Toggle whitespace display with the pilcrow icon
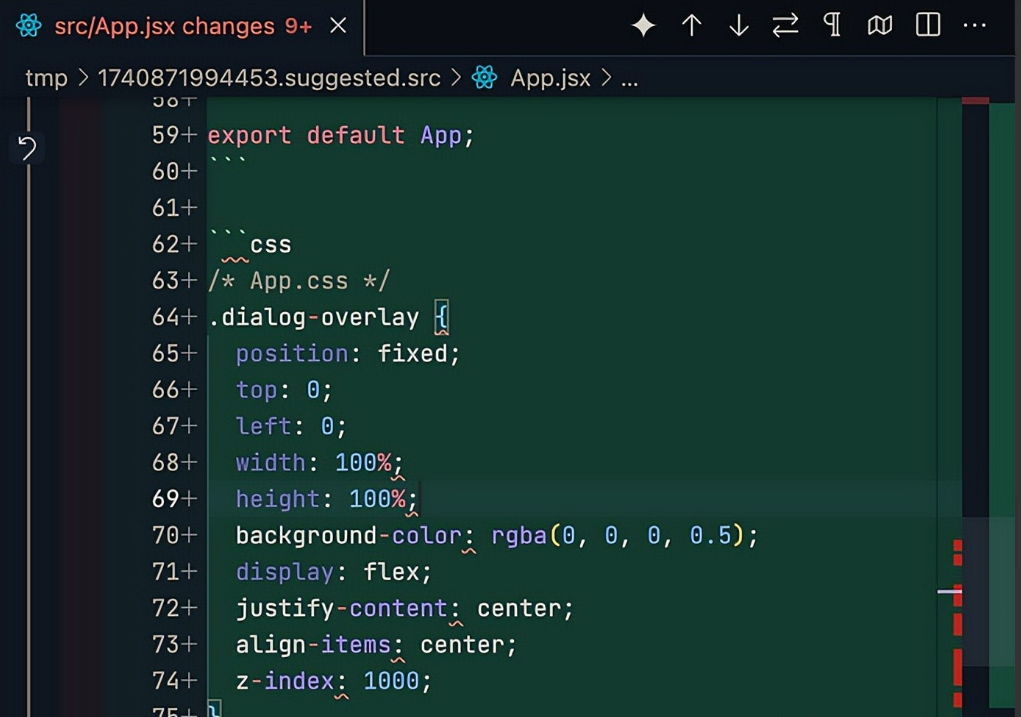This screenshot has height=717, width=1021. (832, 26)
